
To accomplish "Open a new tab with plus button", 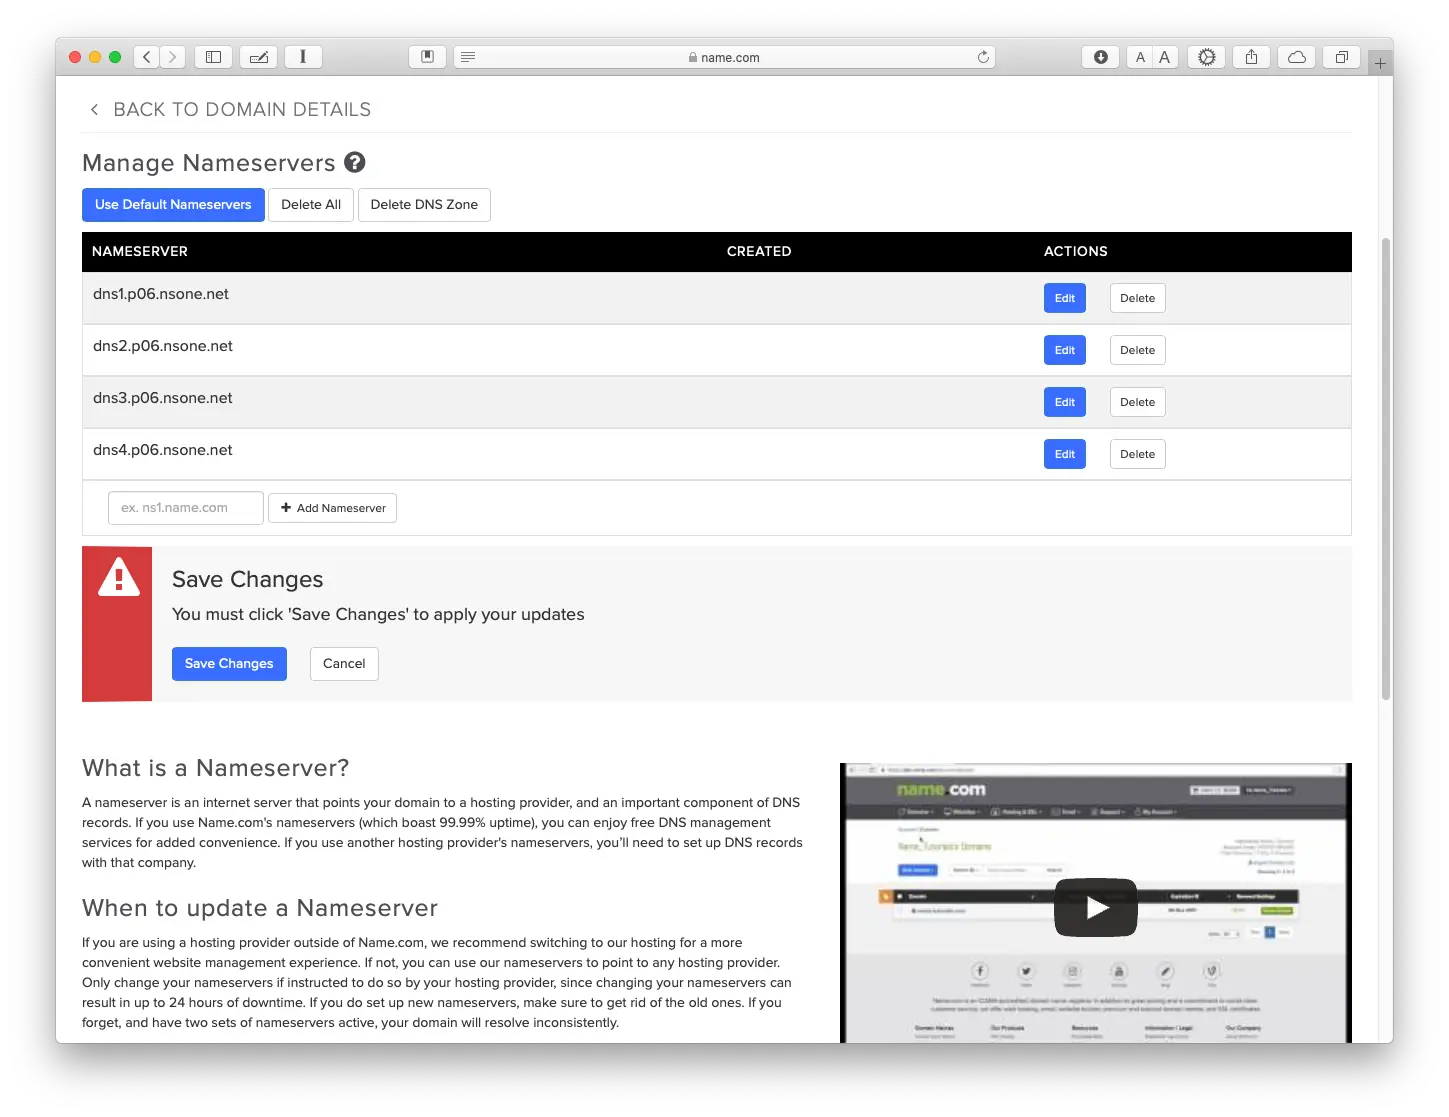I will click(x=1380, y=63).
